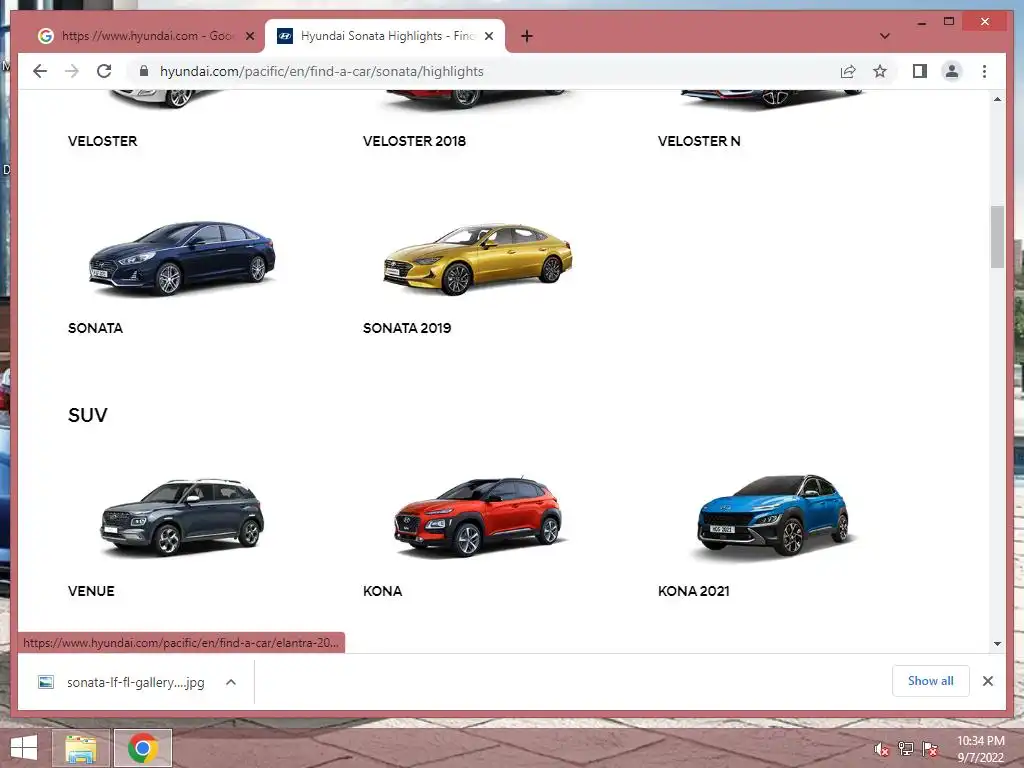Click the padlock site info icon
The image size is (1024, 768).
click(144, 71)
